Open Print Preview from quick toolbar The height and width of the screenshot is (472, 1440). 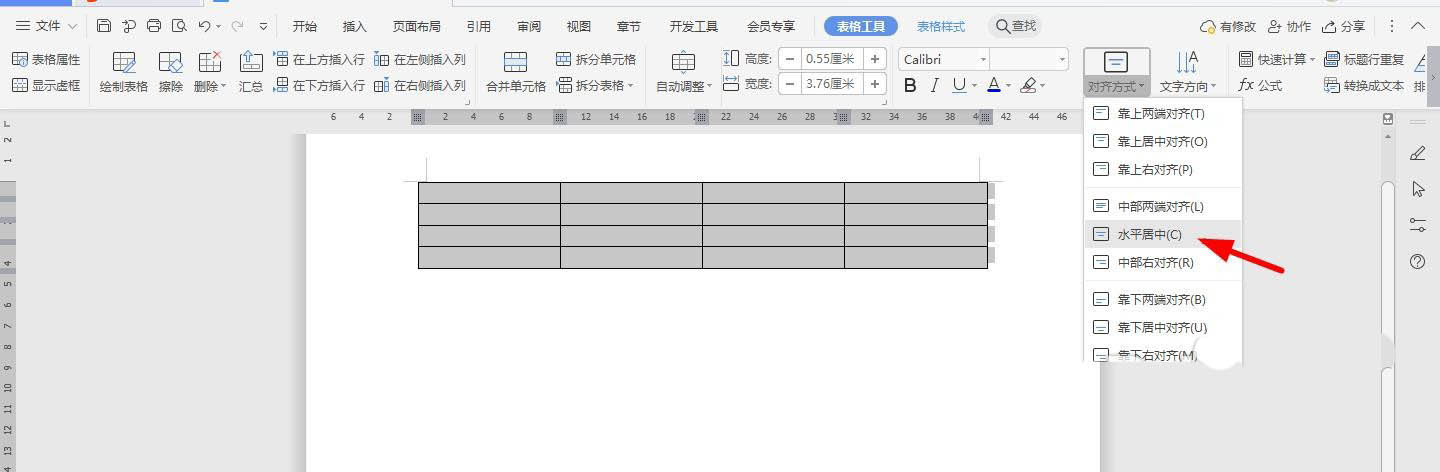179,26
